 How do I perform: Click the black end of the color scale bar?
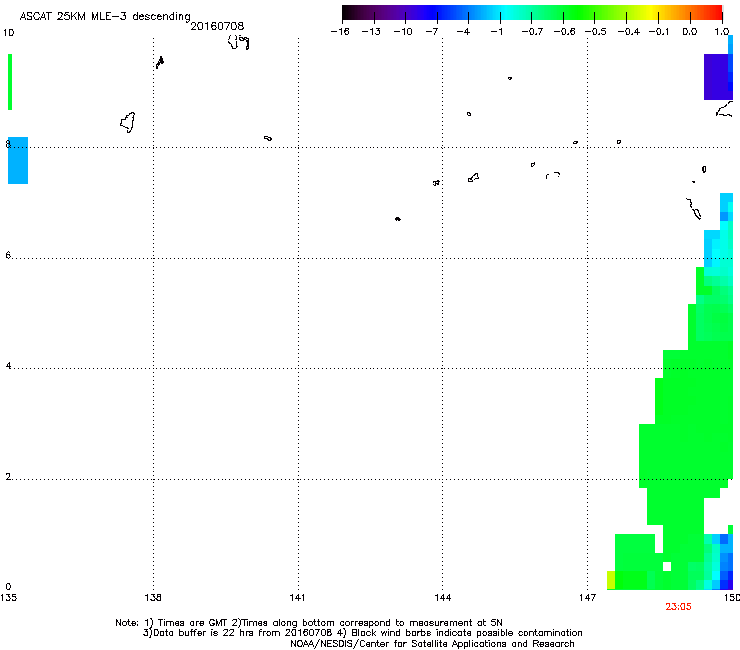click(x=348, y=13)
